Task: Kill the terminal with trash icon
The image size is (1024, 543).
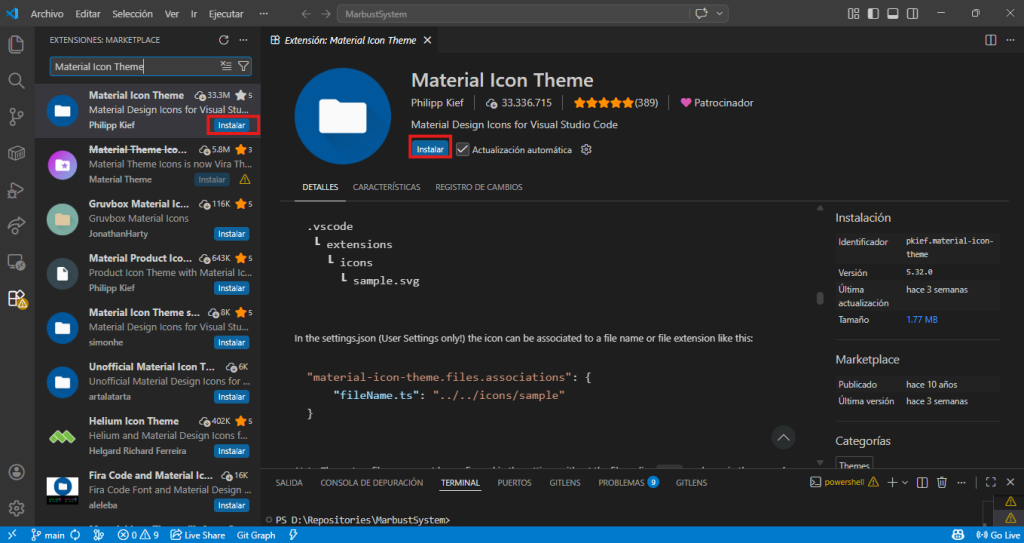Action: 942,483
